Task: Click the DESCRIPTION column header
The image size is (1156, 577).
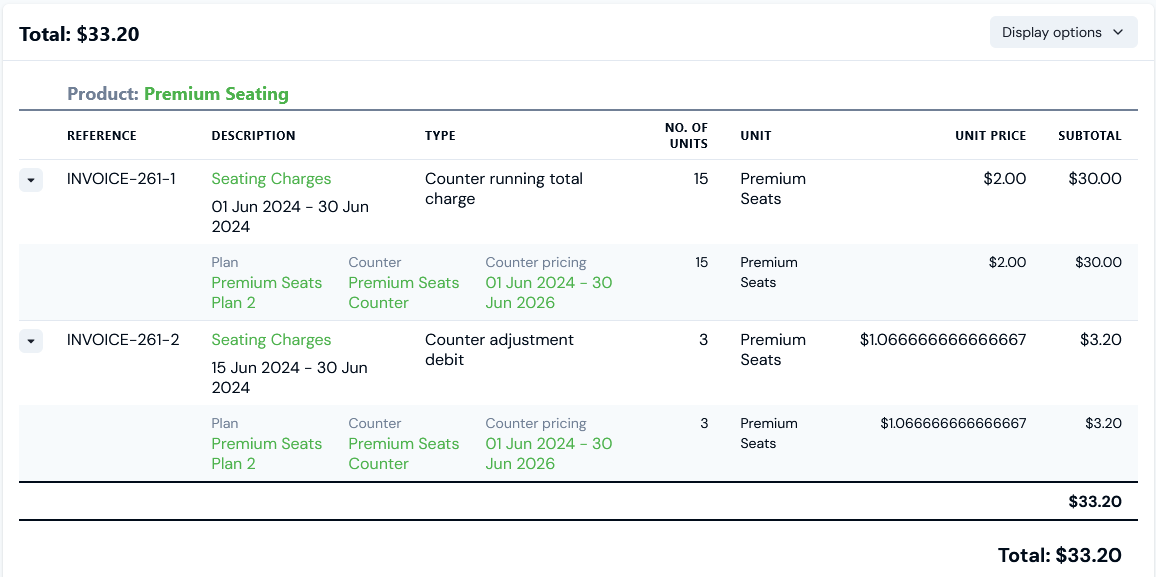Action: 253,136
